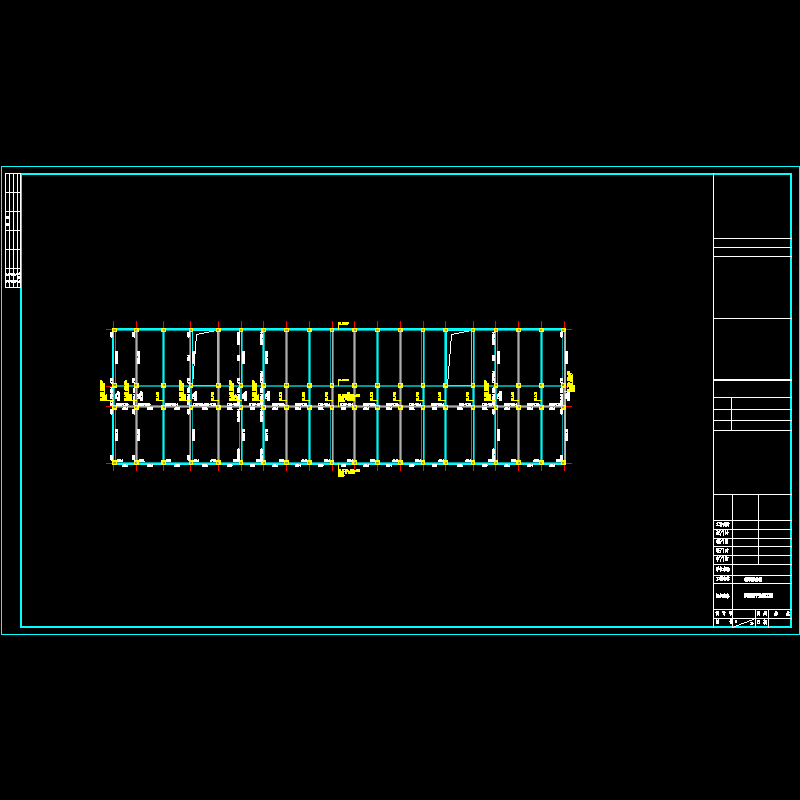
Task: Select the yellow annotation below the plan's bottom beam
Action: coord(348,471)
